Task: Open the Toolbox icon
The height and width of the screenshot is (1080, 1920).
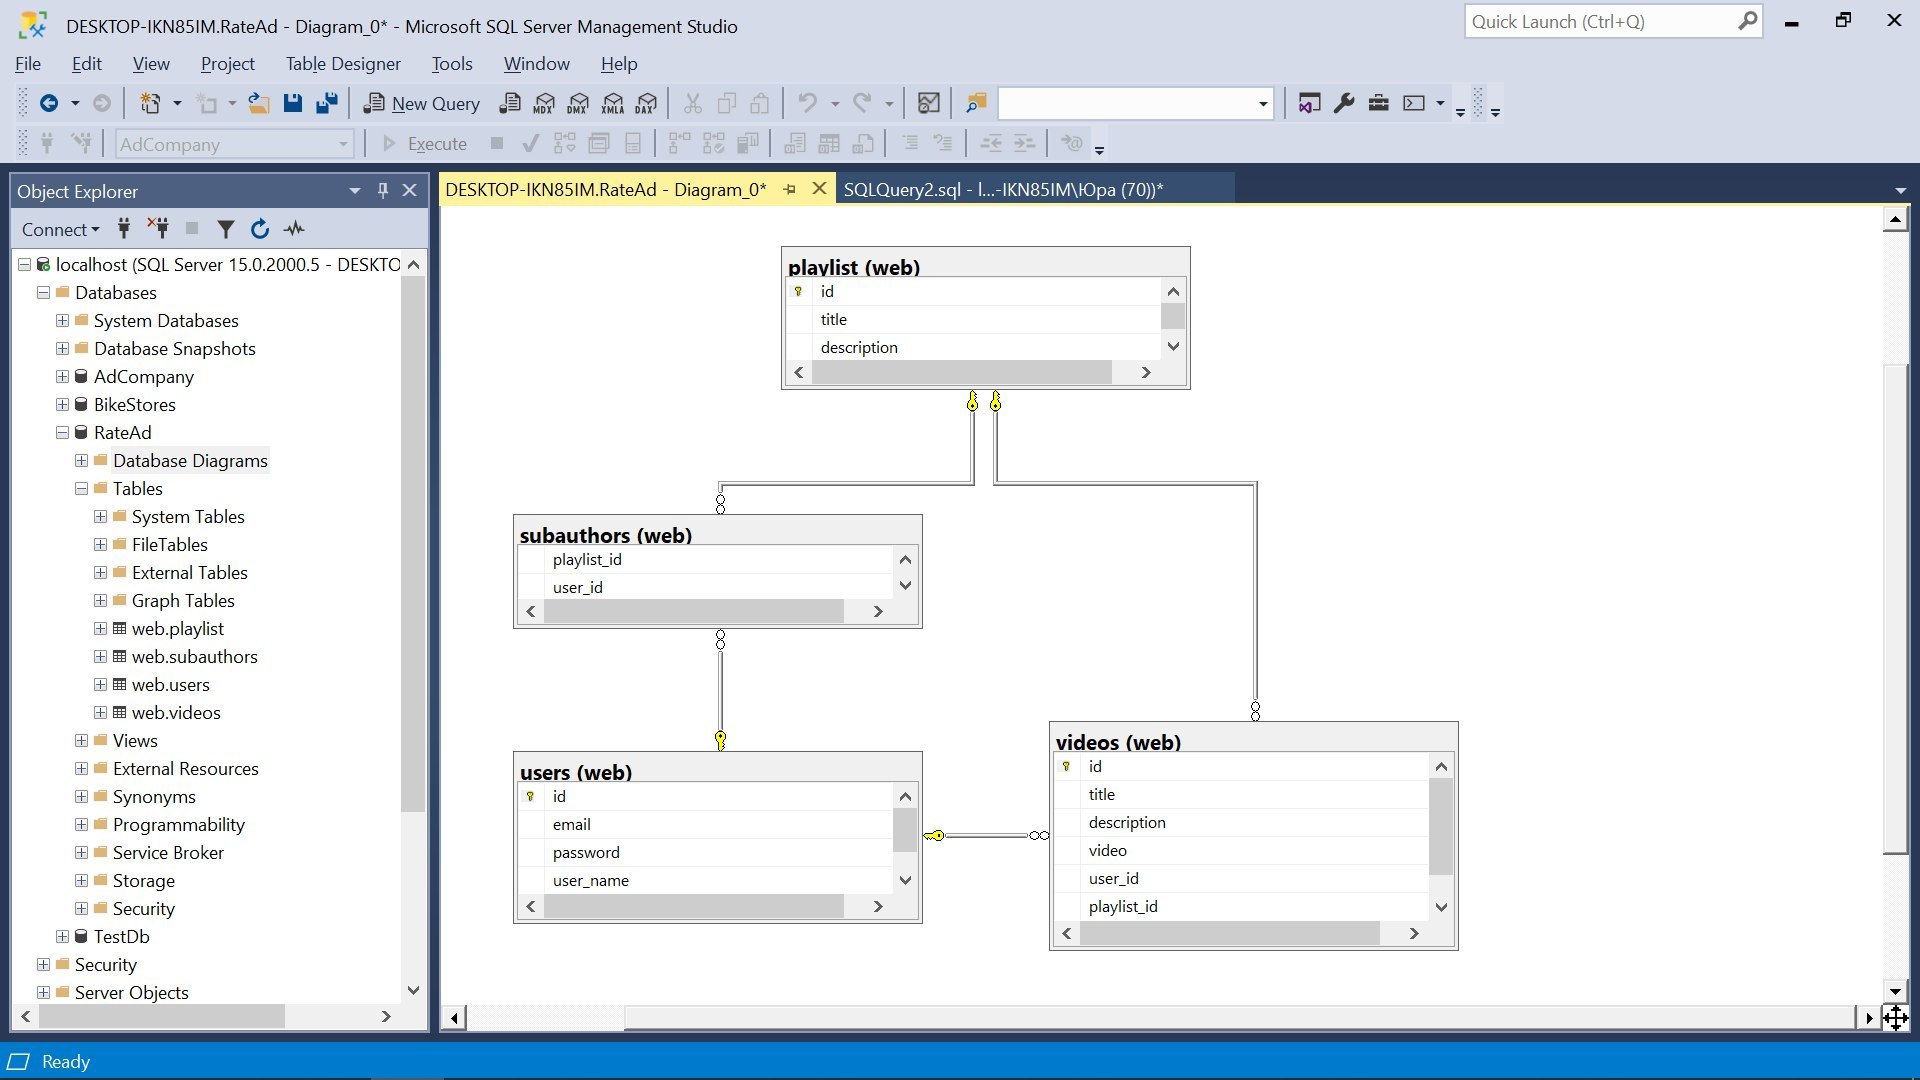Action: tap(1378, 103)
